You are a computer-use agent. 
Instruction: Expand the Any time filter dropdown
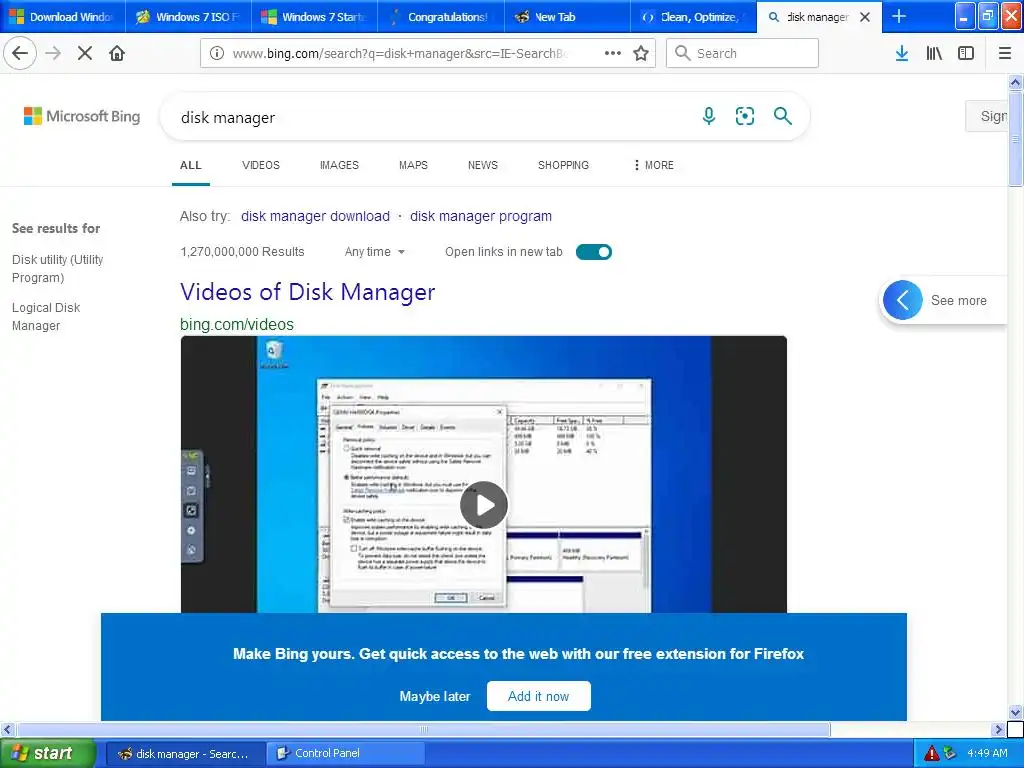(375, 252)
